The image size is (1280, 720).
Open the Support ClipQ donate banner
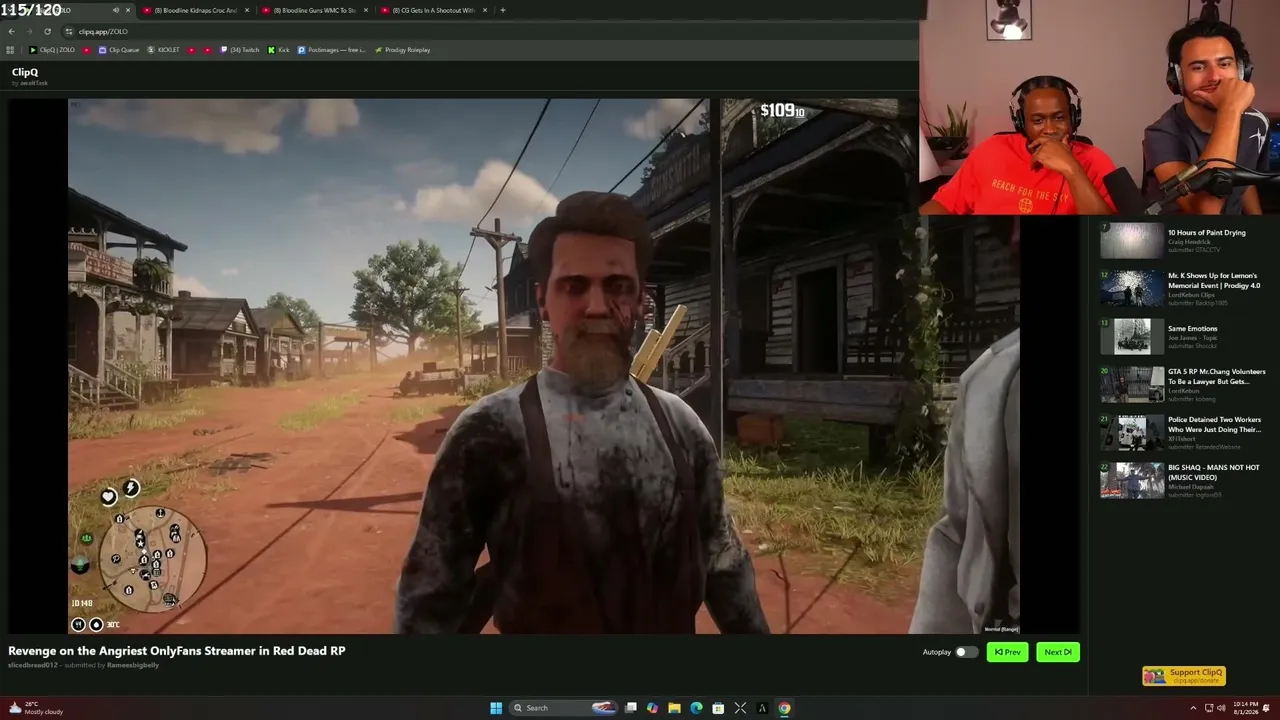(x=1183, y=676)
